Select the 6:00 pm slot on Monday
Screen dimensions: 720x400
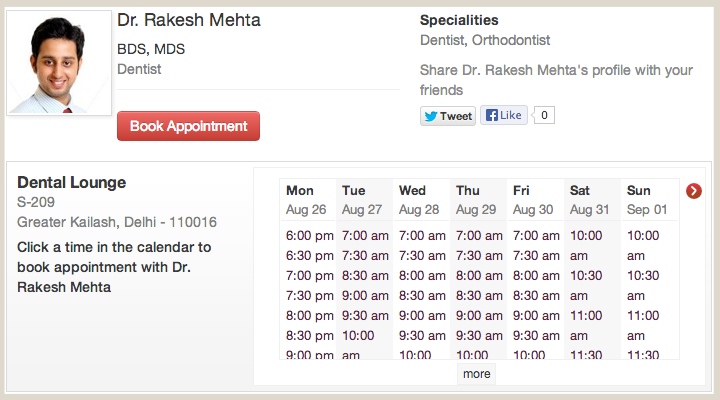[x=310, y=236]
